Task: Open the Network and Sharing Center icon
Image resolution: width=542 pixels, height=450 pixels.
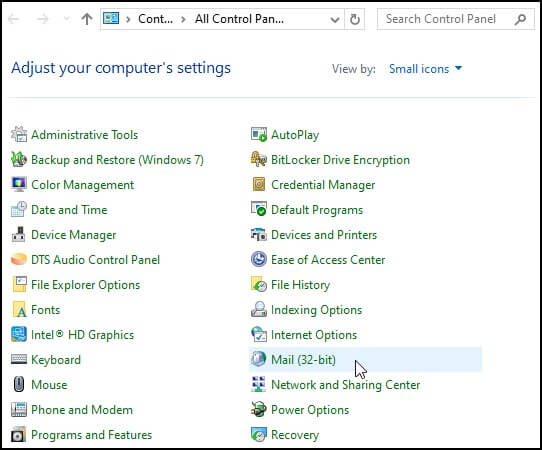Action: click(x=259, y=384)
